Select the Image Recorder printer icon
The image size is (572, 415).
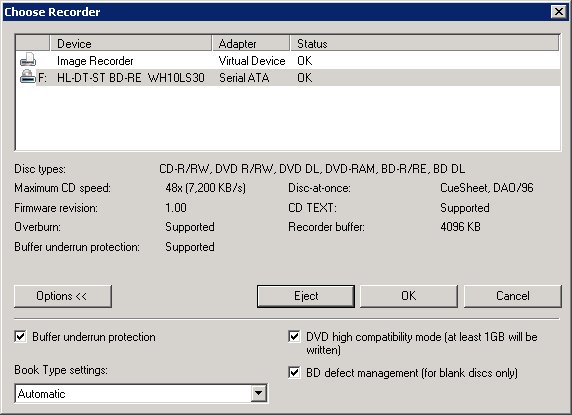coord(28,60)
